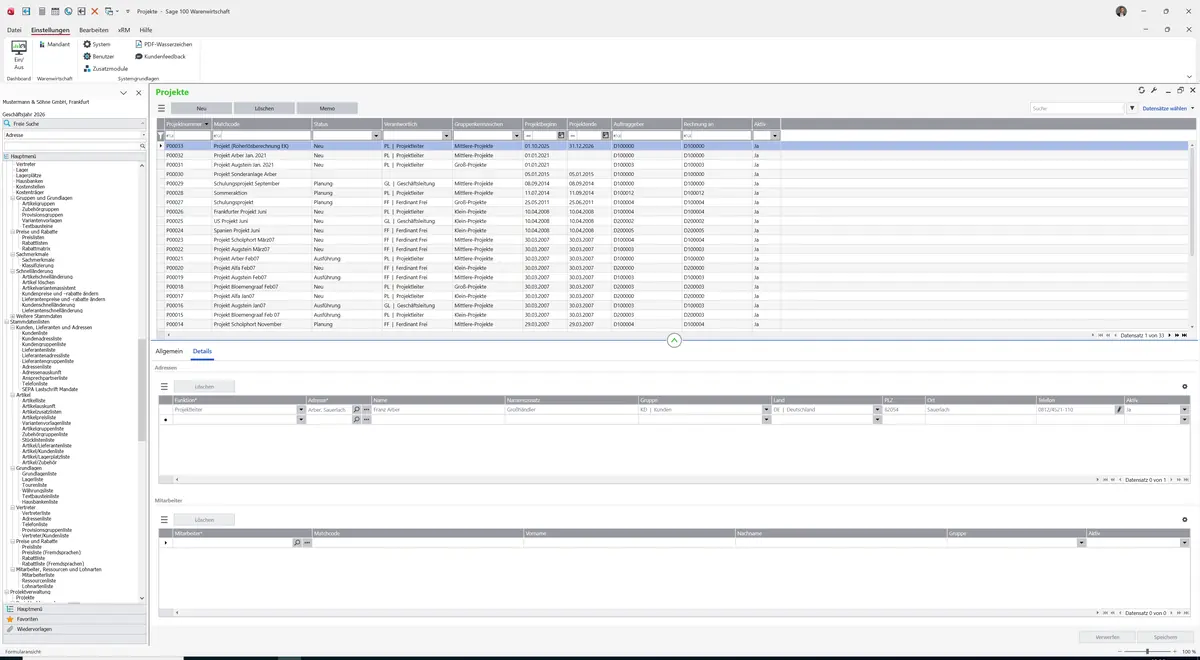Screen dimensions: 1200x660
Task: Open the Datensätze wählen dropdown
Action: (x=1168, y=108)
